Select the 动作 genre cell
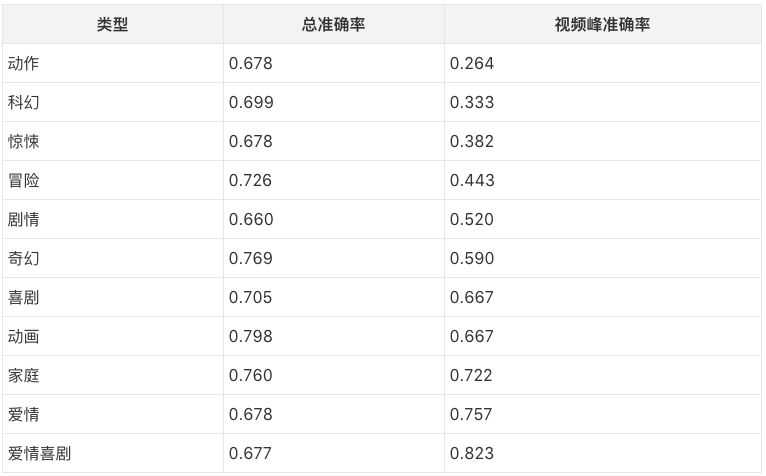 click(x=24, y=64)
